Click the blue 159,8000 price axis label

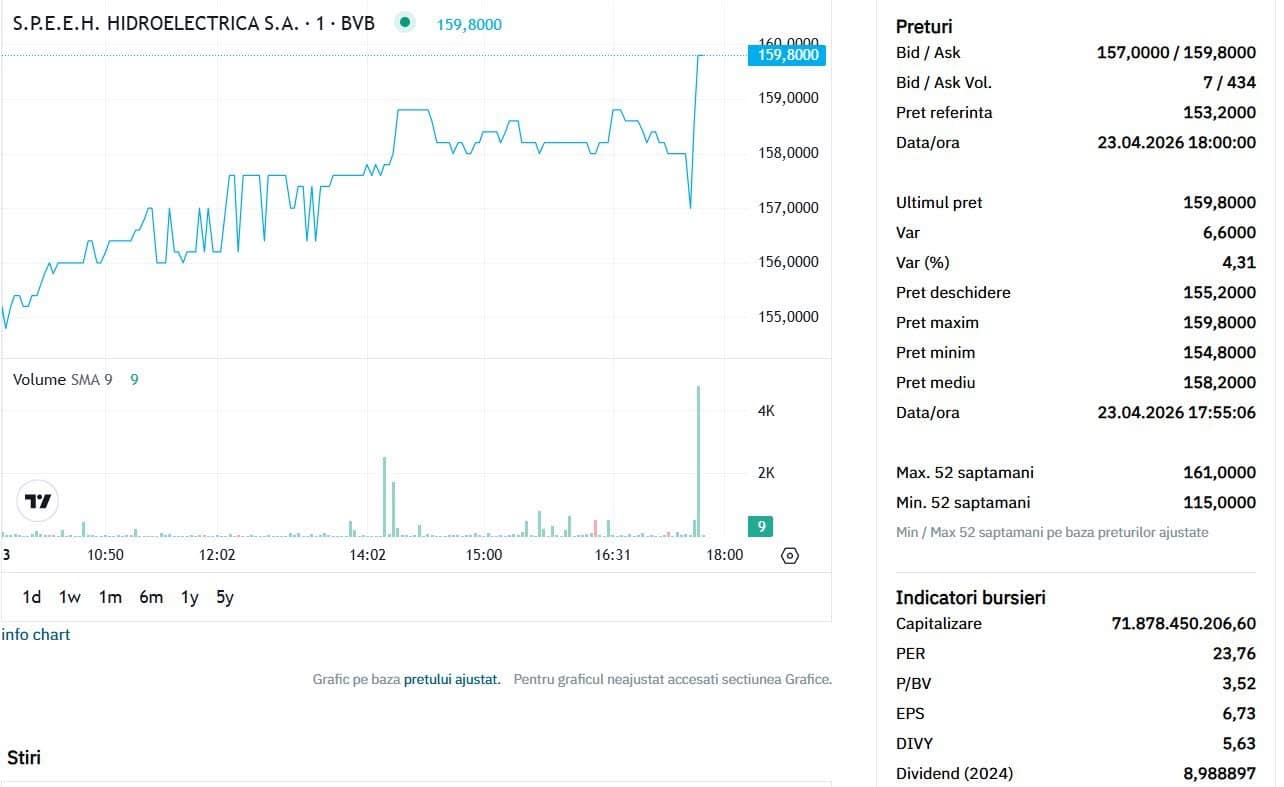pyautogui.click(x=787, y=55)
